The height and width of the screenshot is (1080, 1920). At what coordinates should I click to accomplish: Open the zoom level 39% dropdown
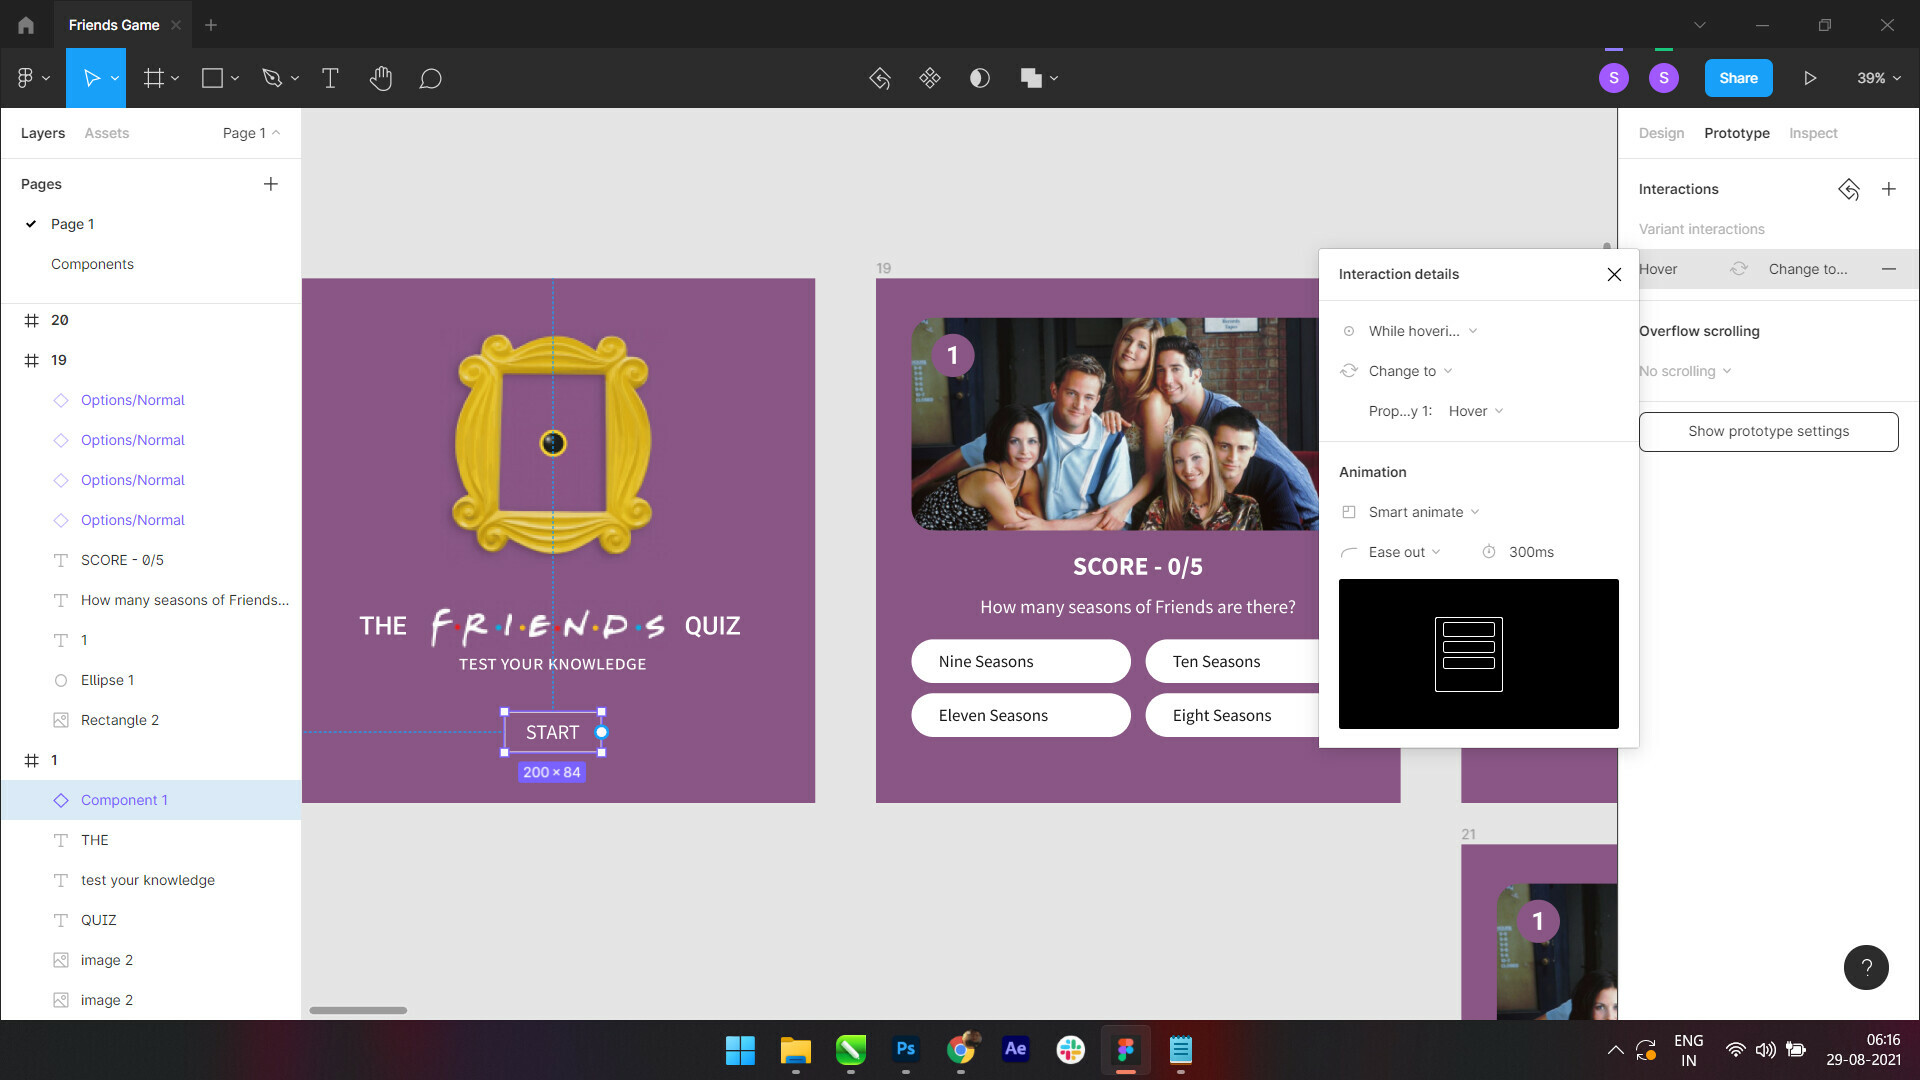point(1879,78)
